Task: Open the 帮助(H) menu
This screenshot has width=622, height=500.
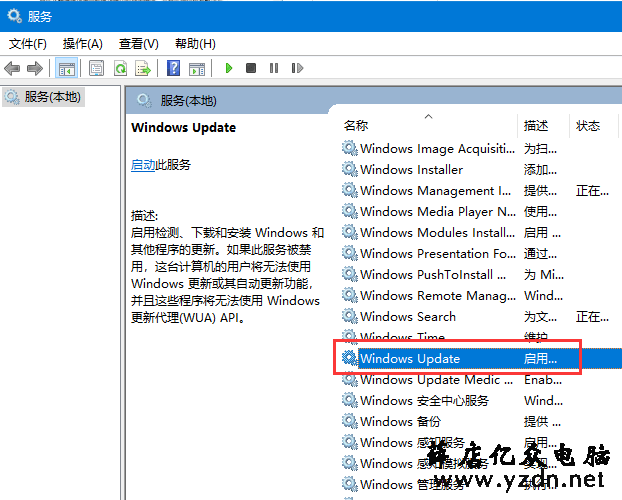Action: coord(195,43)
